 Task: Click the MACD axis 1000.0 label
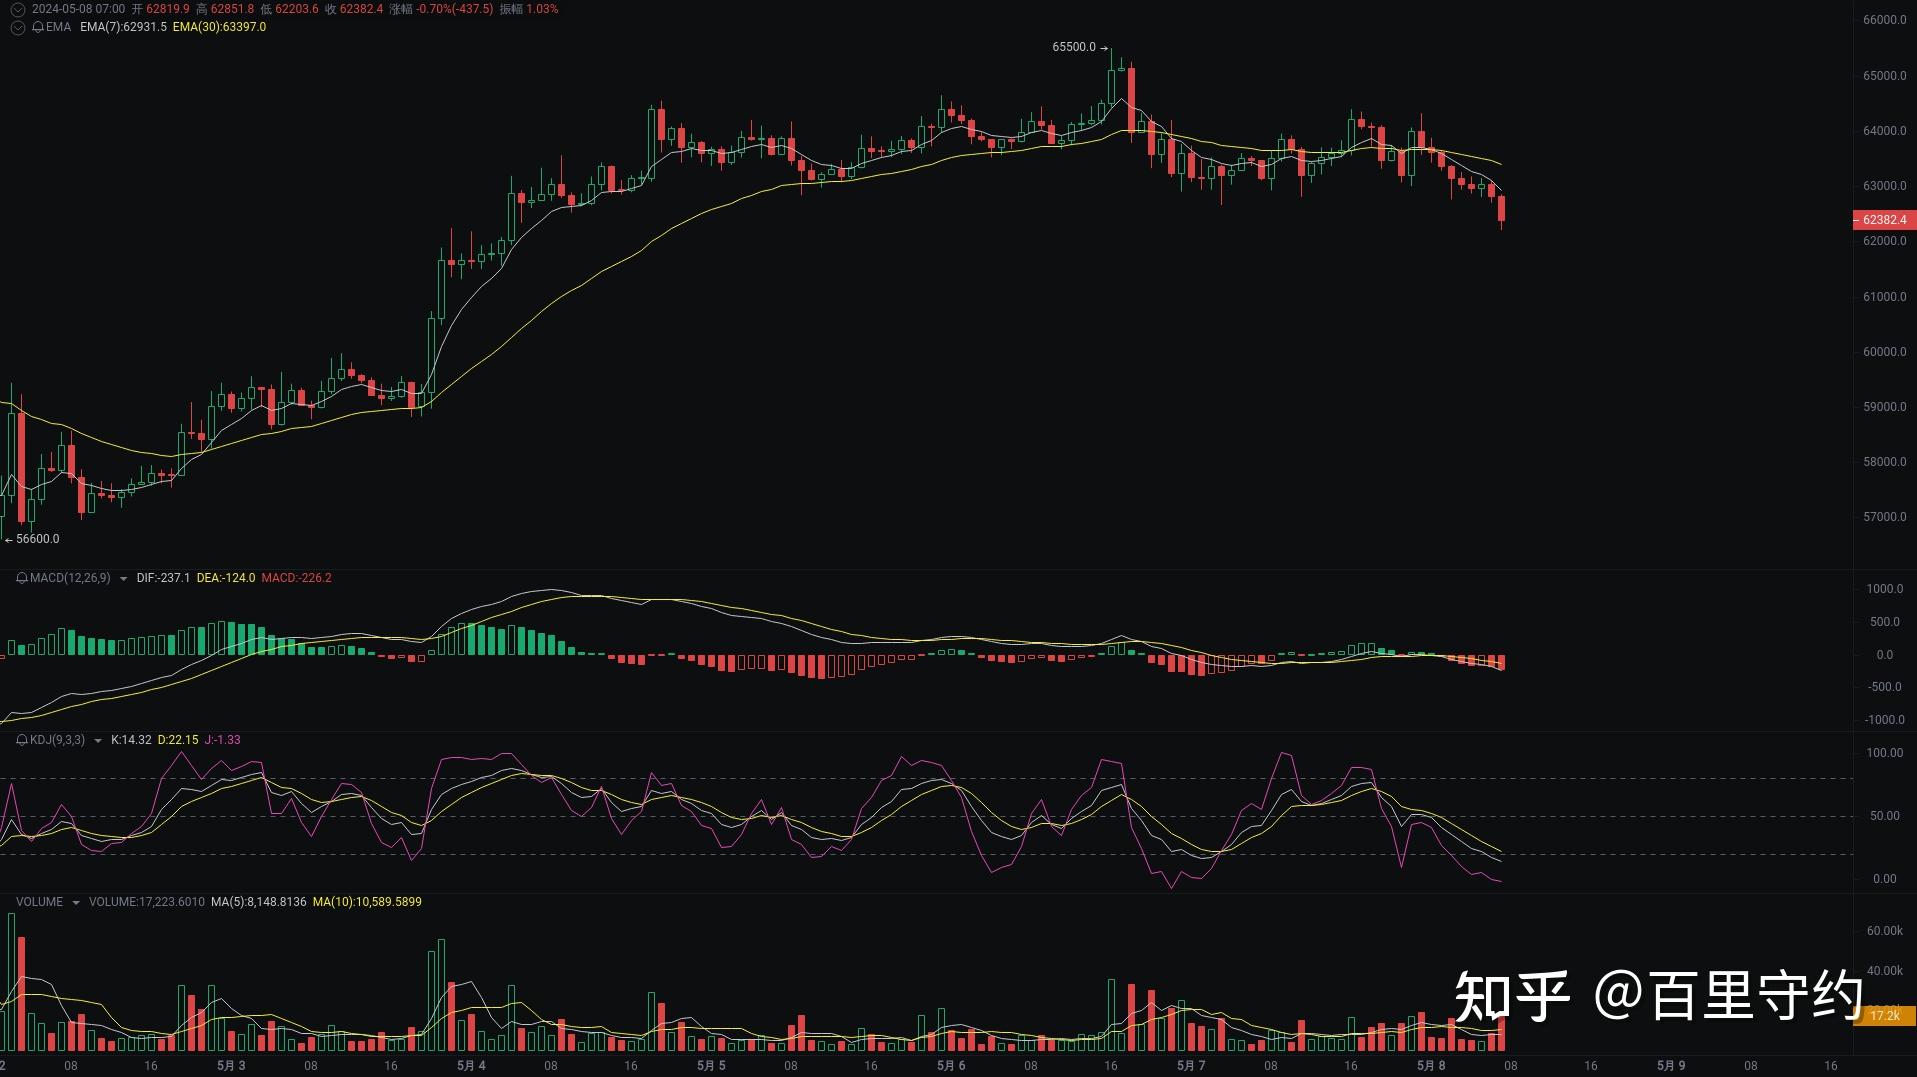pyautogui.click(x=1885, y=589)
